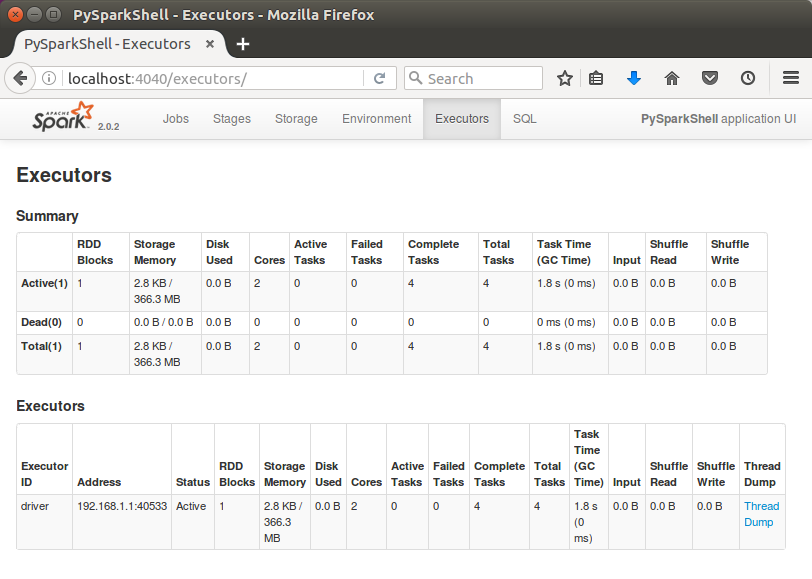Click the search magnifier icon in search box
This screenshot has height=579, width=812.
(415, 78)
